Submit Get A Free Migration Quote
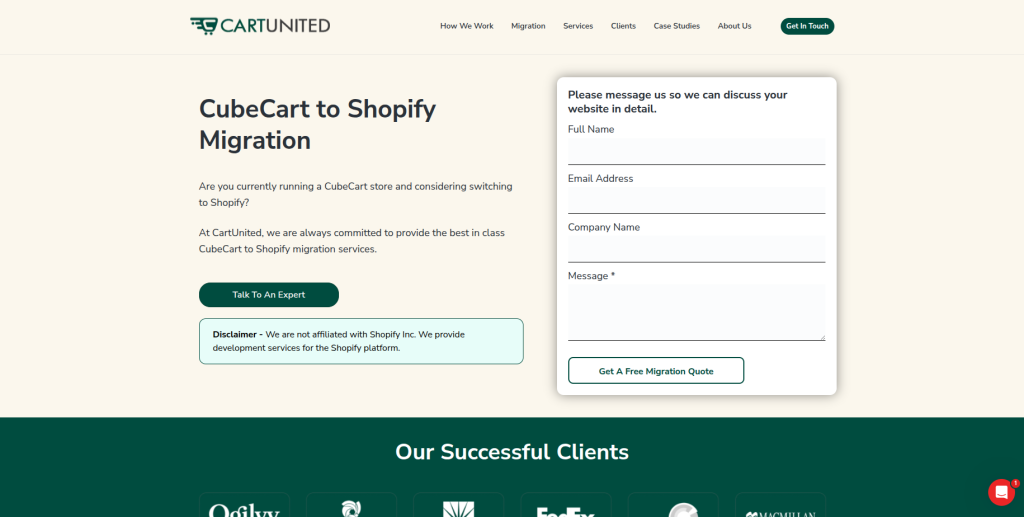 coord(656,371)
